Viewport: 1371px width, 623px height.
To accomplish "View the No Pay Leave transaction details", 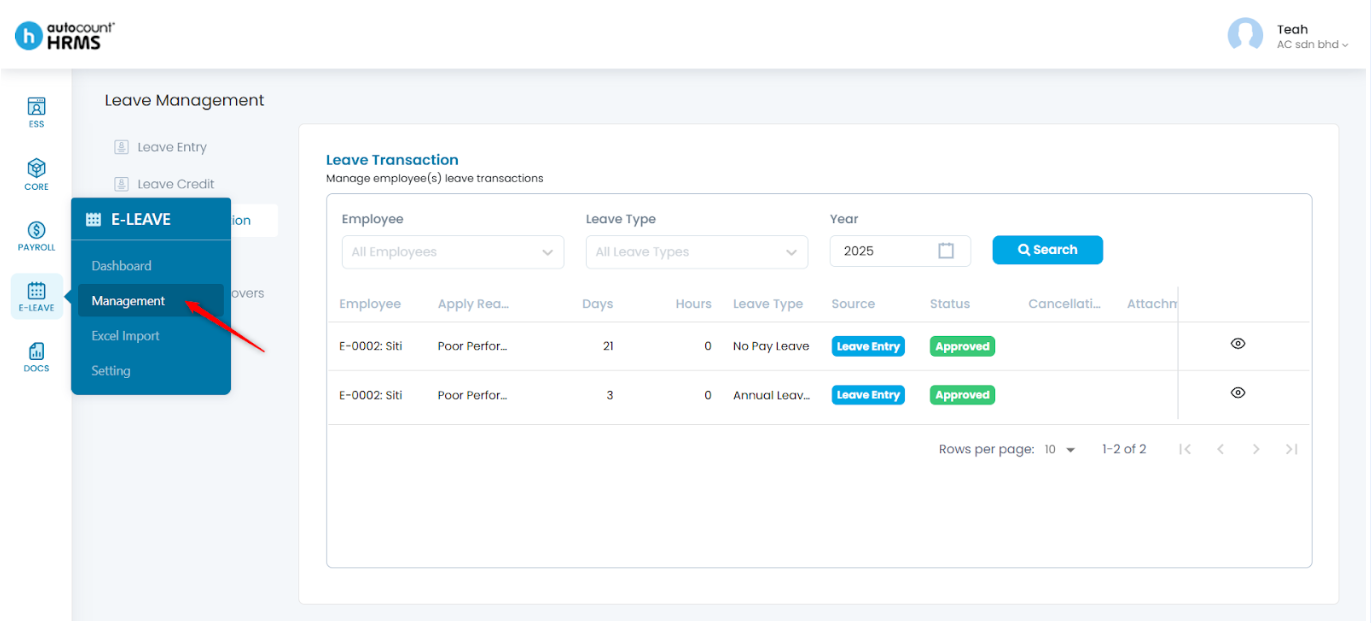I will pyautogui.click(x=1237, y=344).
